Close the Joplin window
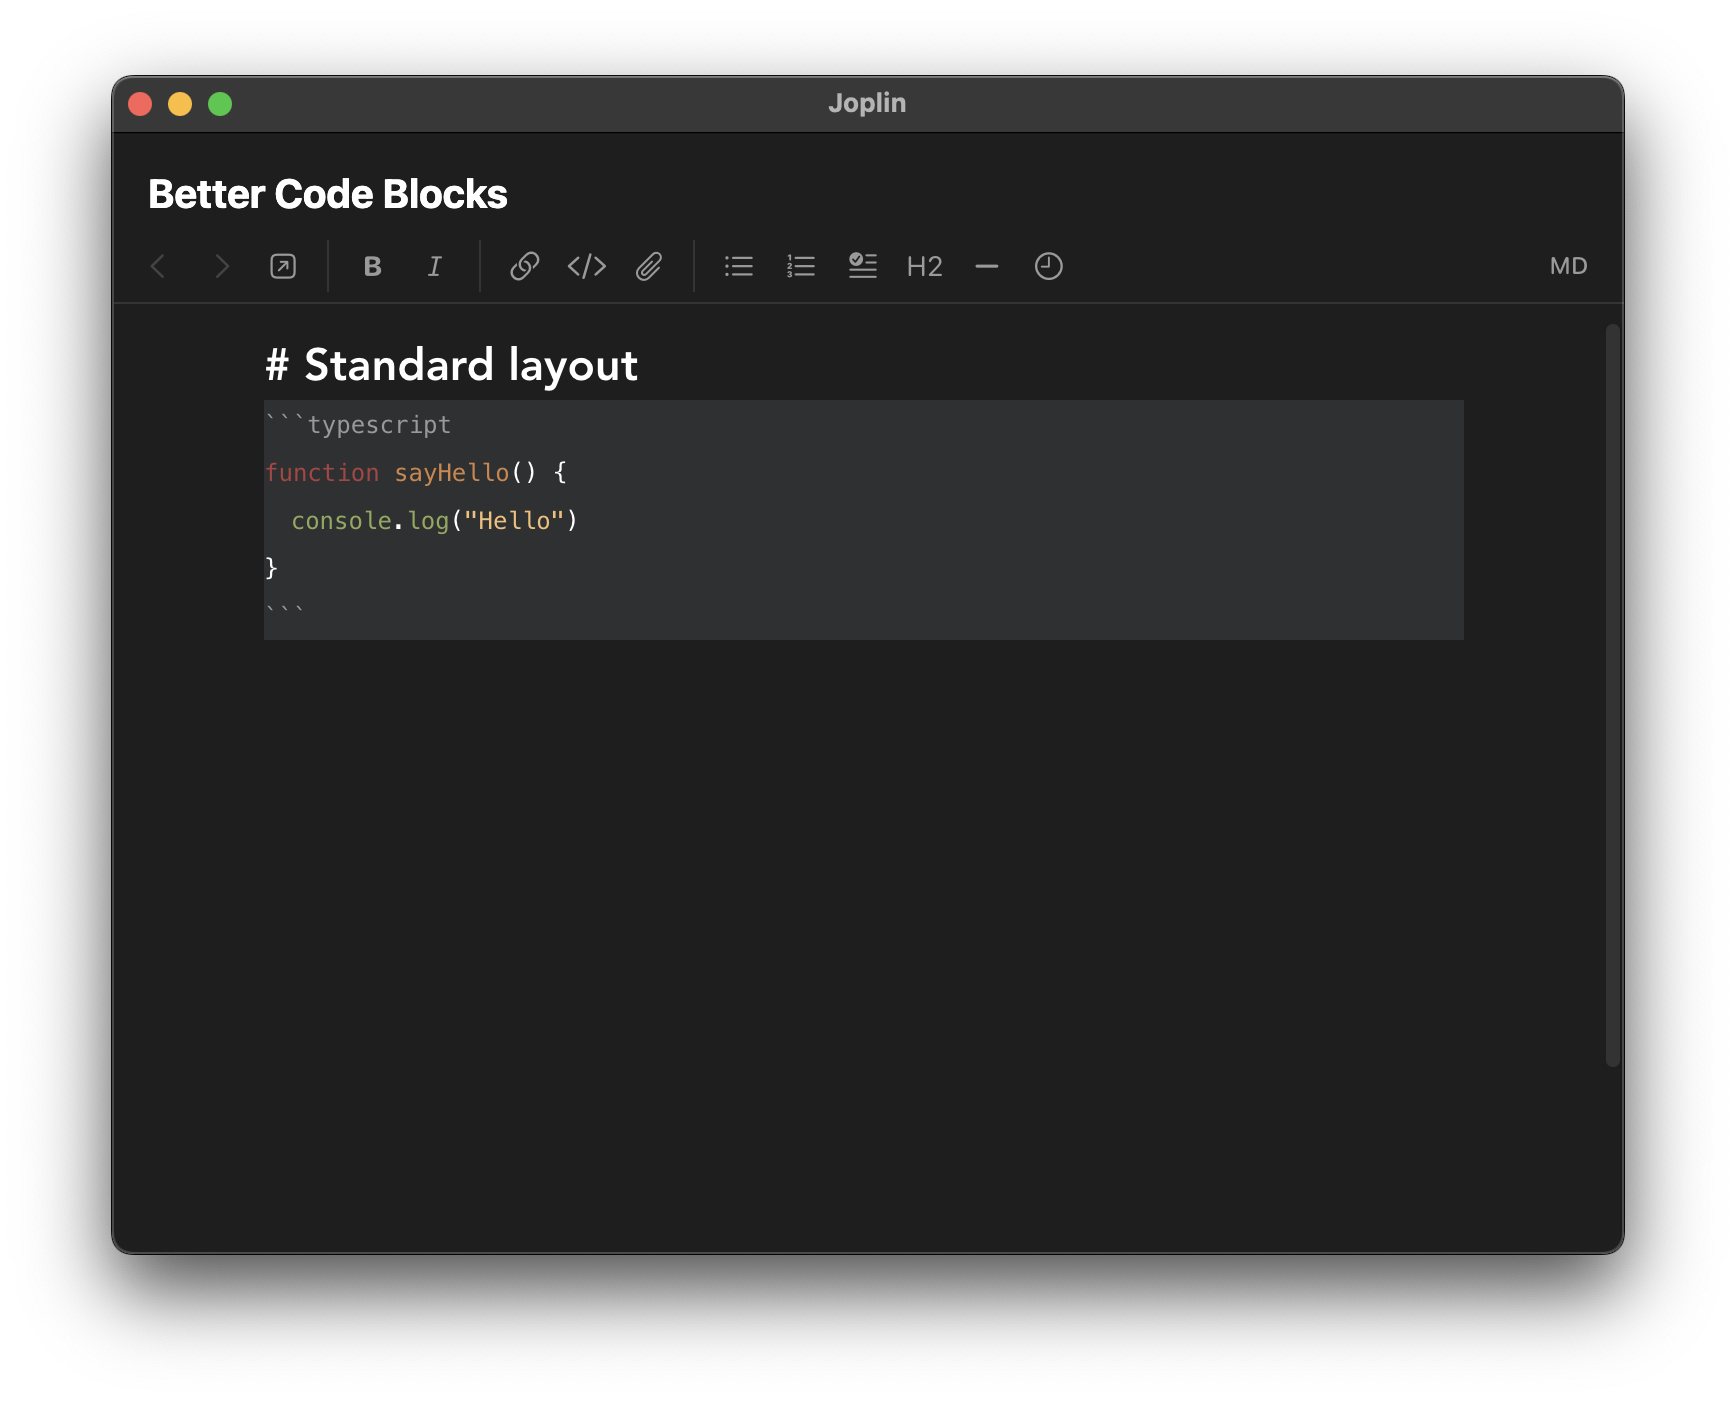This screenshot has width=1736, height=1402. 140,104
